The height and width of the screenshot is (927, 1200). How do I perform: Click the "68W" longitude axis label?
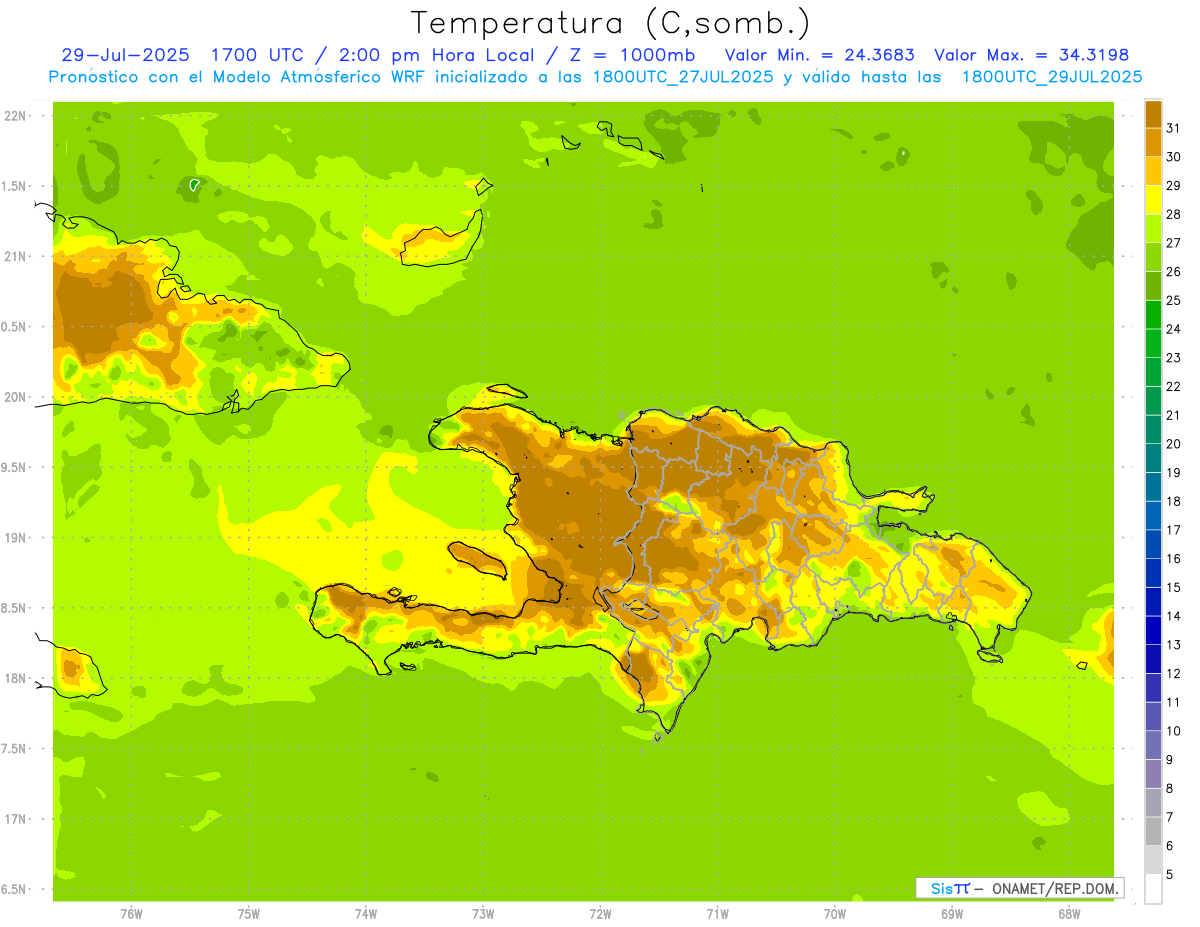(x=1069, y=913)
